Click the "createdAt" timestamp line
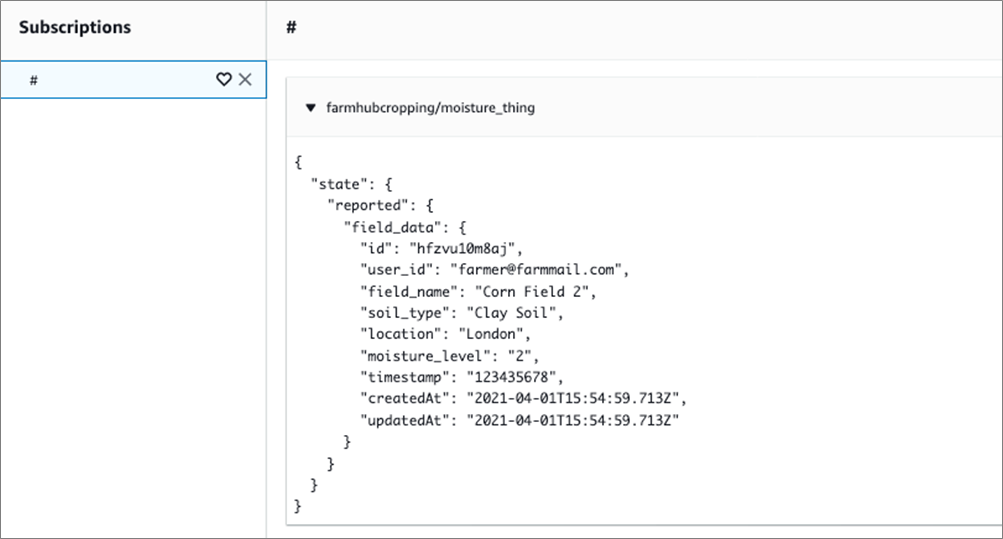 pos(523,398)
